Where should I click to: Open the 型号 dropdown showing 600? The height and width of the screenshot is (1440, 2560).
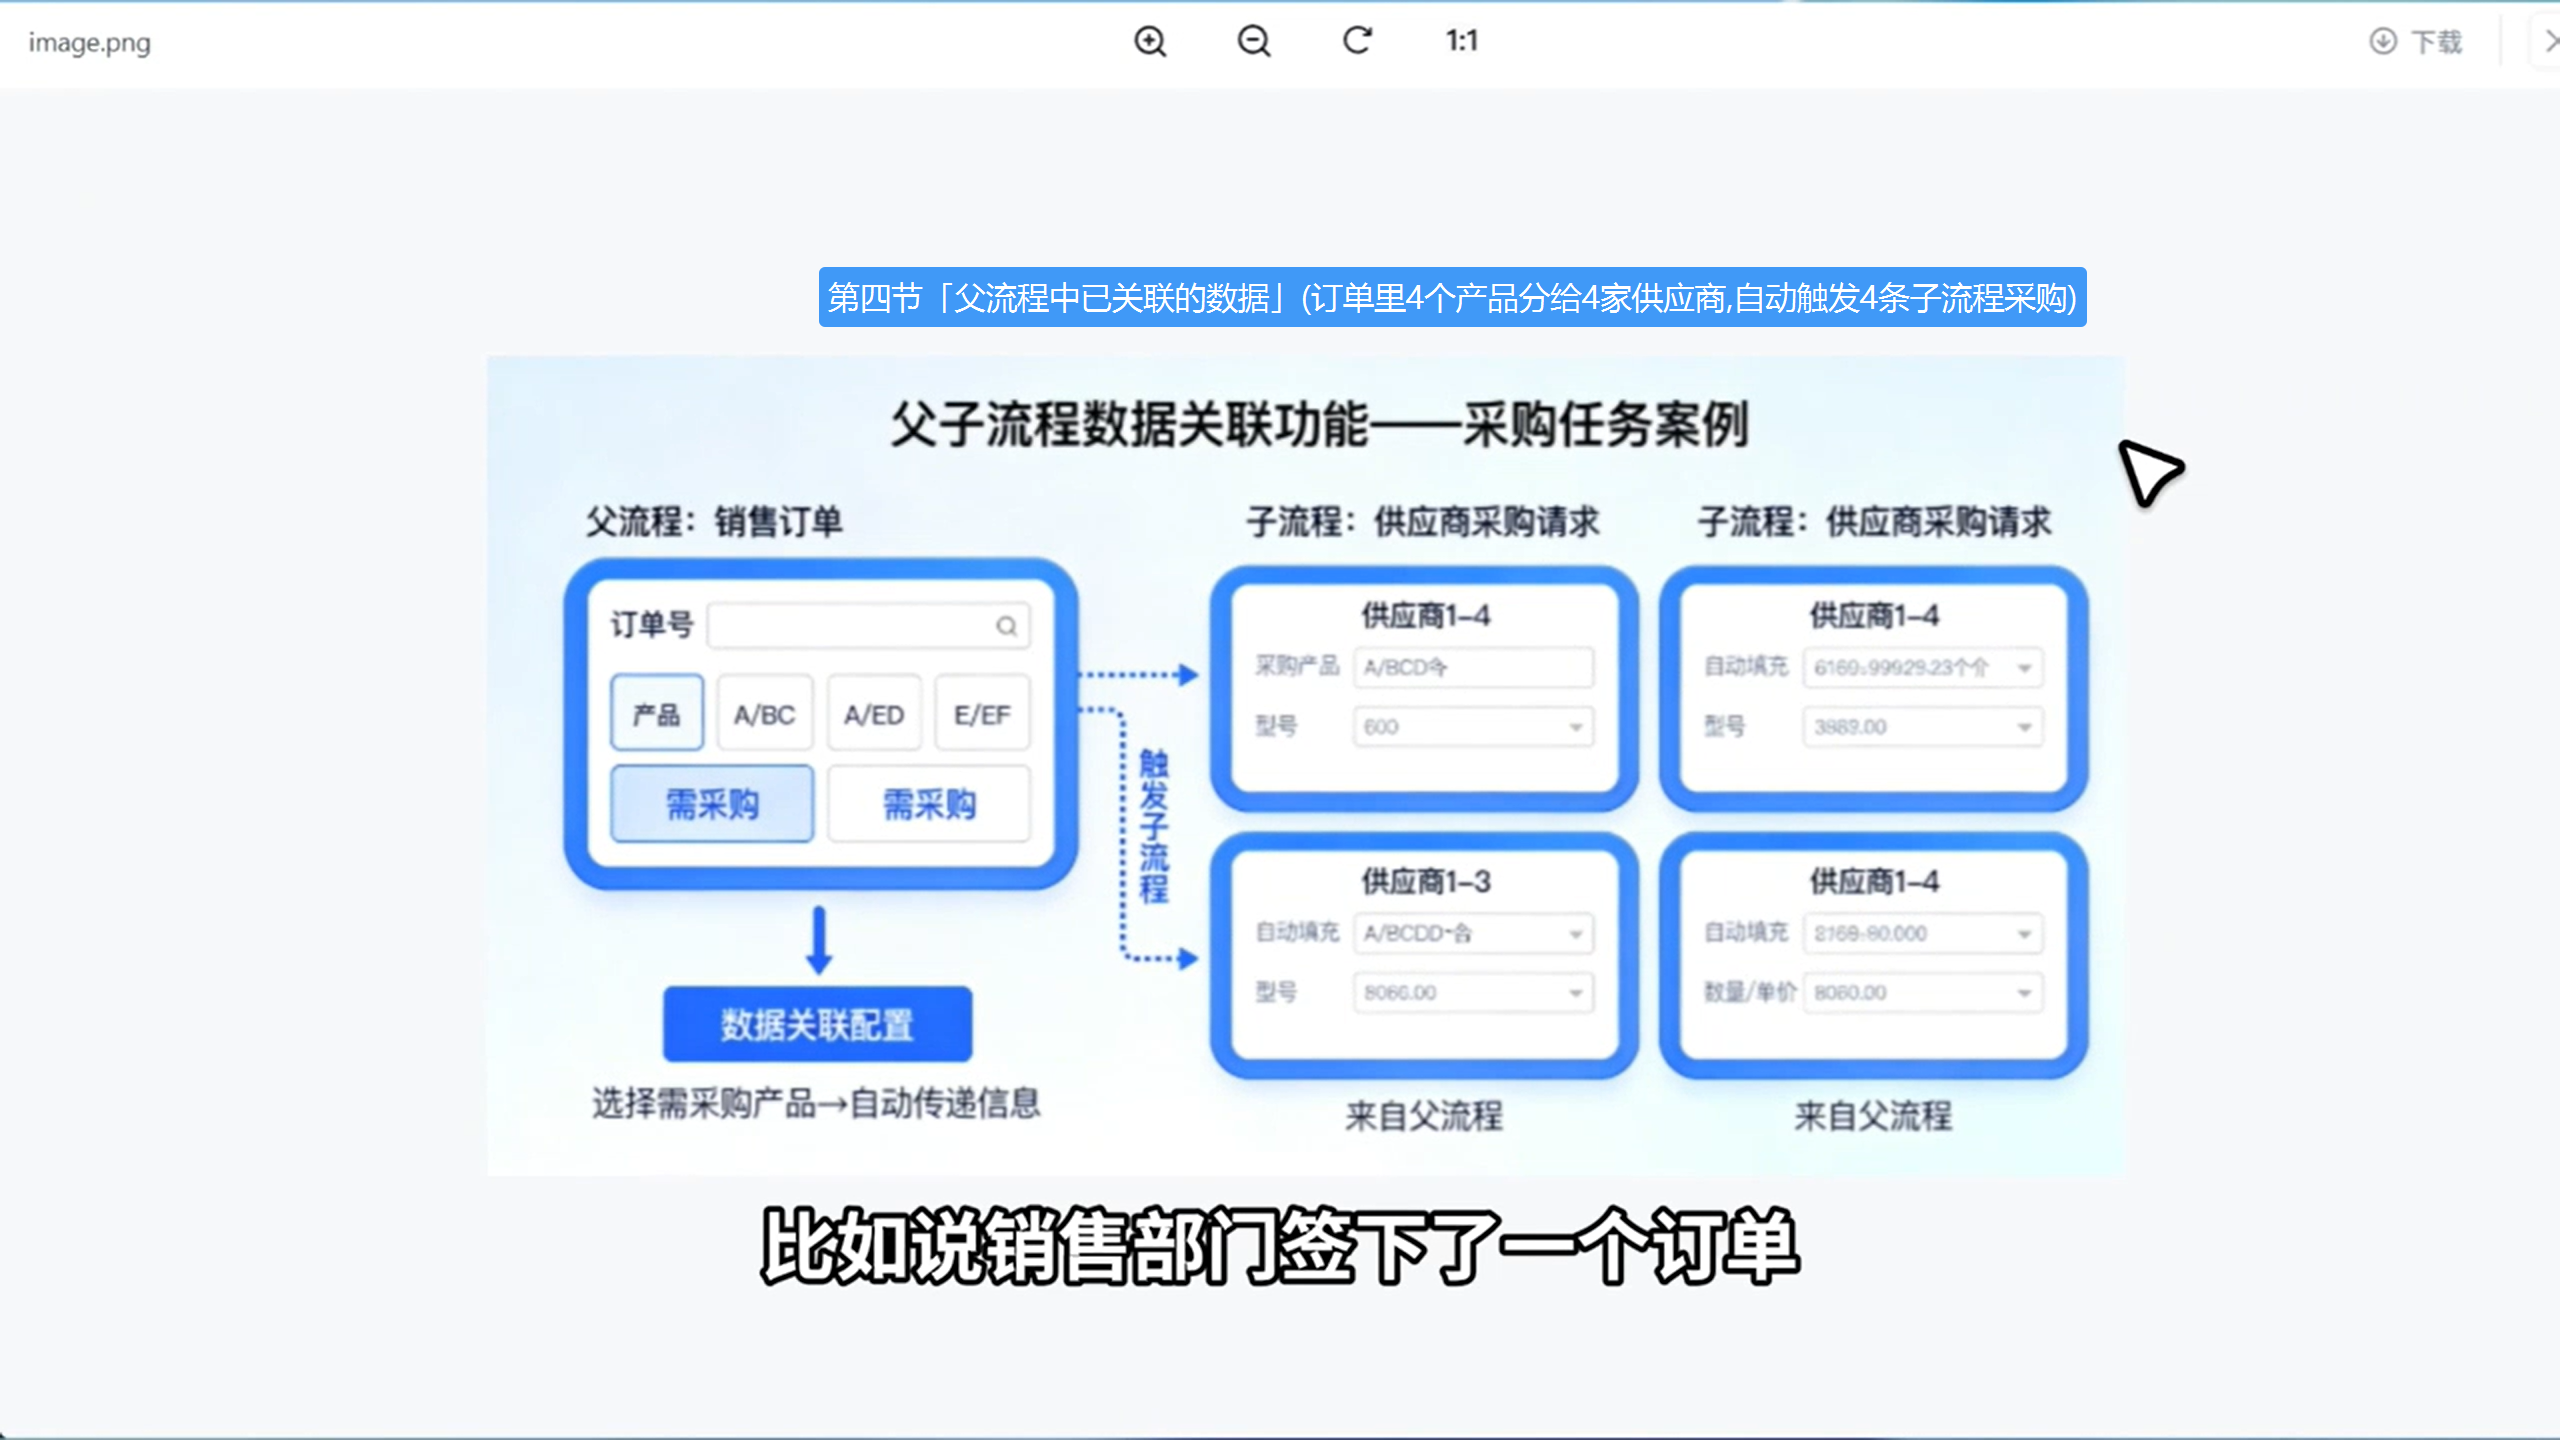(1474, 727)
